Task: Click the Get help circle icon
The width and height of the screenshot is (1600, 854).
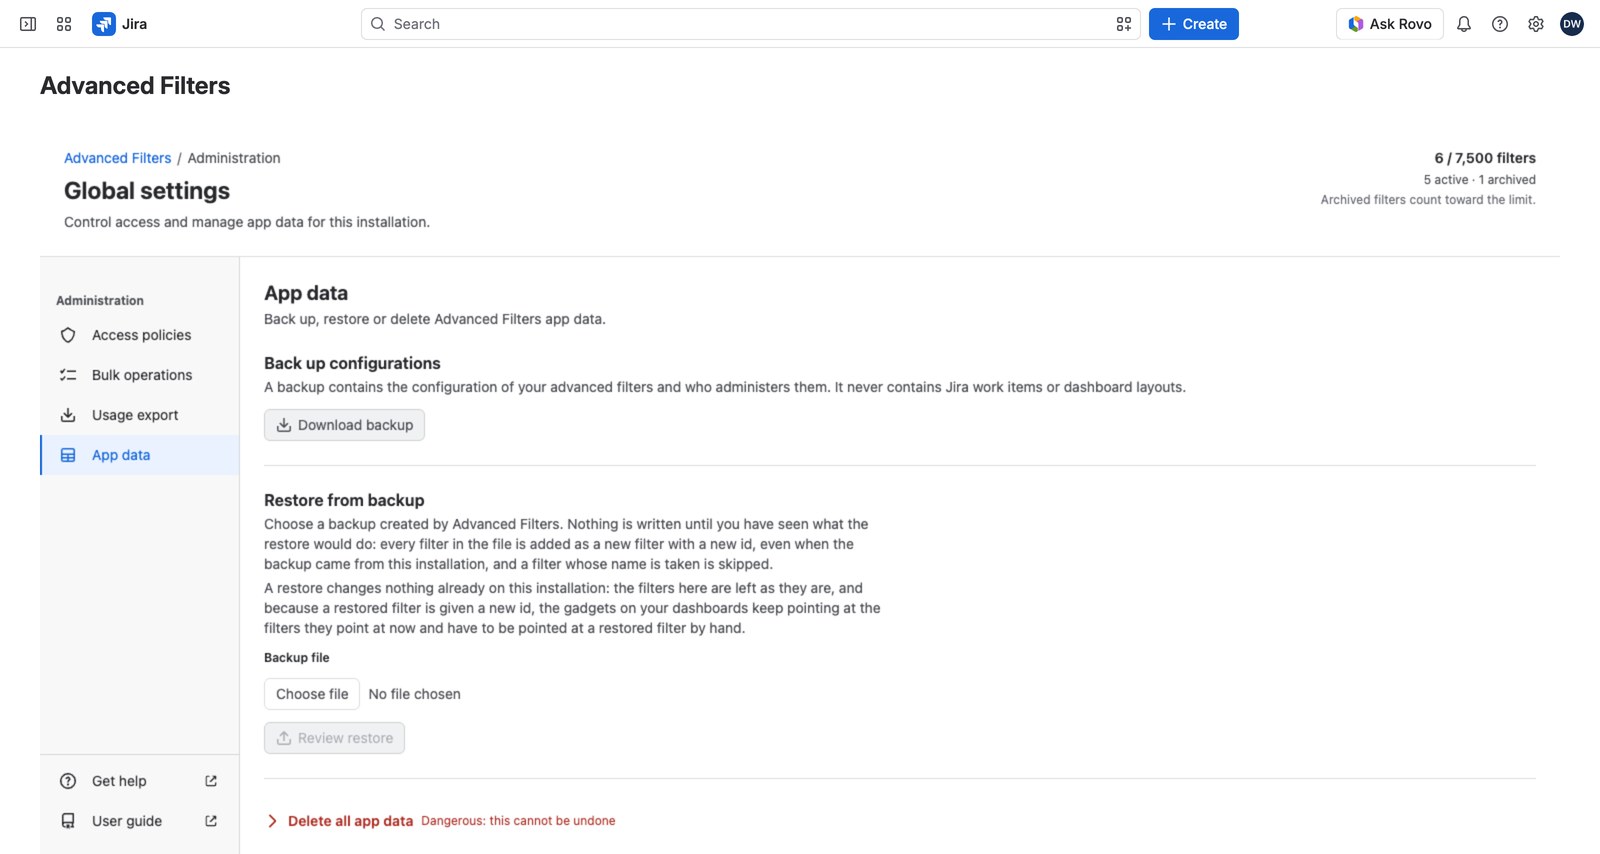Action: click(68, 781)
